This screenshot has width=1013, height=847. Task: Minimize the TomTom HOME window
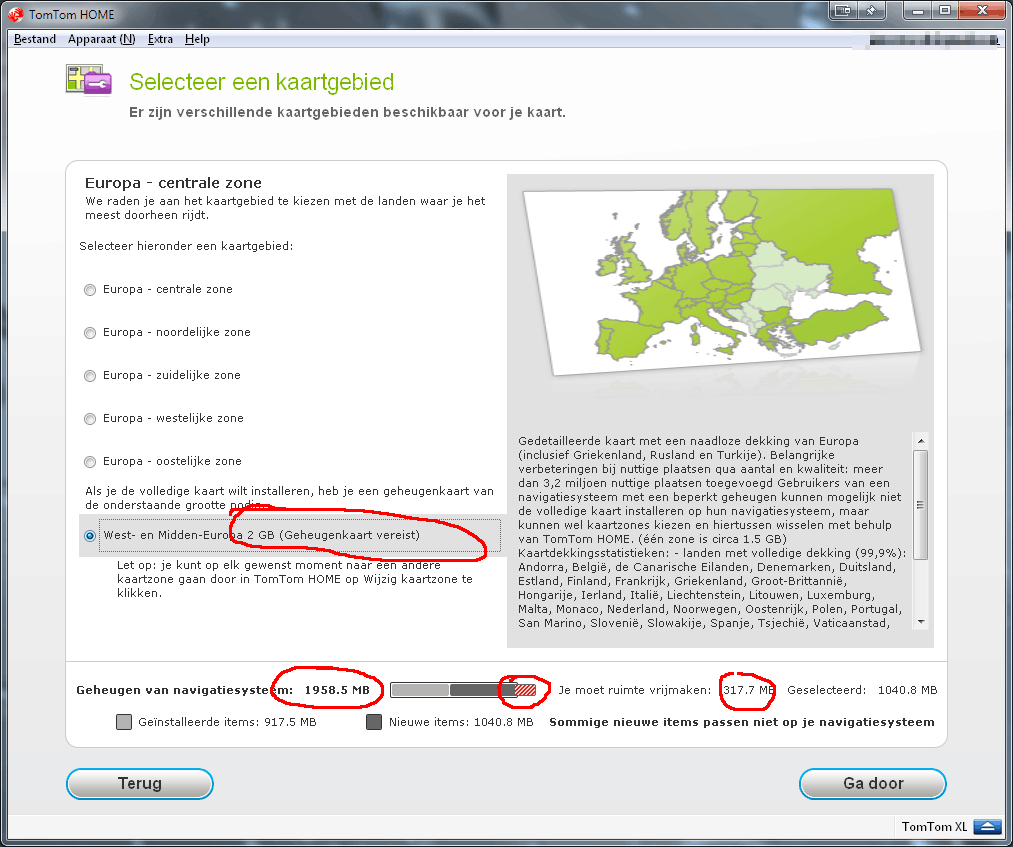tap(917, 10)
